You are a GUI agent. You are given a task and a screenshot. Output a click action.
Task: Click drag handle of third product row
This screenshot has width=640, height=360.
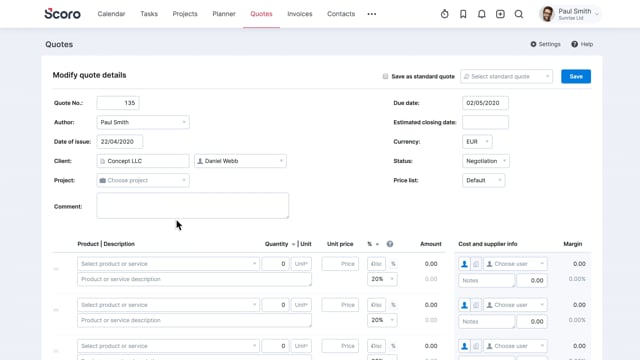click(x=56, y=351)
